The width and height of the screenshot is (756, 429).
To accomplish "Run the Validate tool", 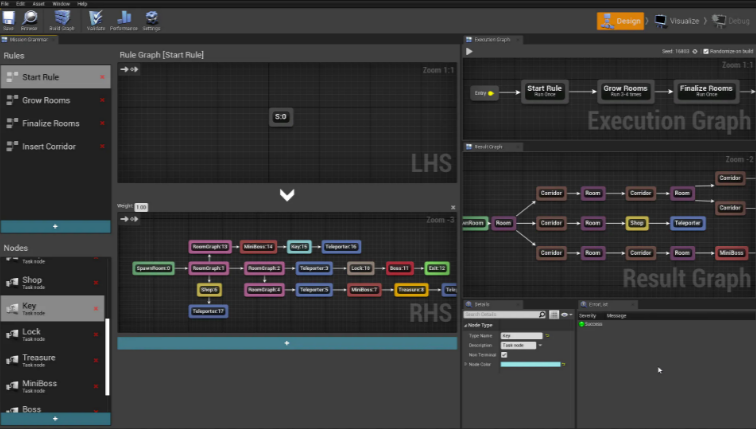I will (x=95, y=18).
